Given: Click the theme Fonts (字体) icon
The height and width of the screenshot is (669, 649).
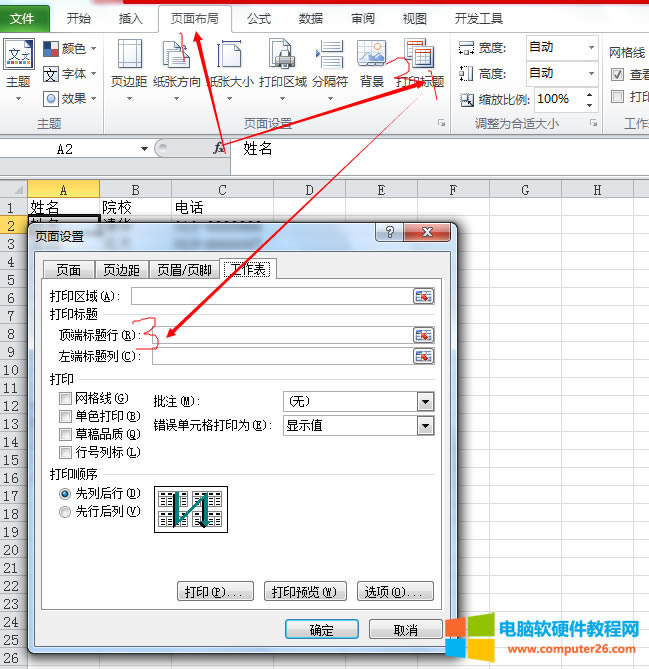Looking at the screenshot, I should tap(51, 74).
